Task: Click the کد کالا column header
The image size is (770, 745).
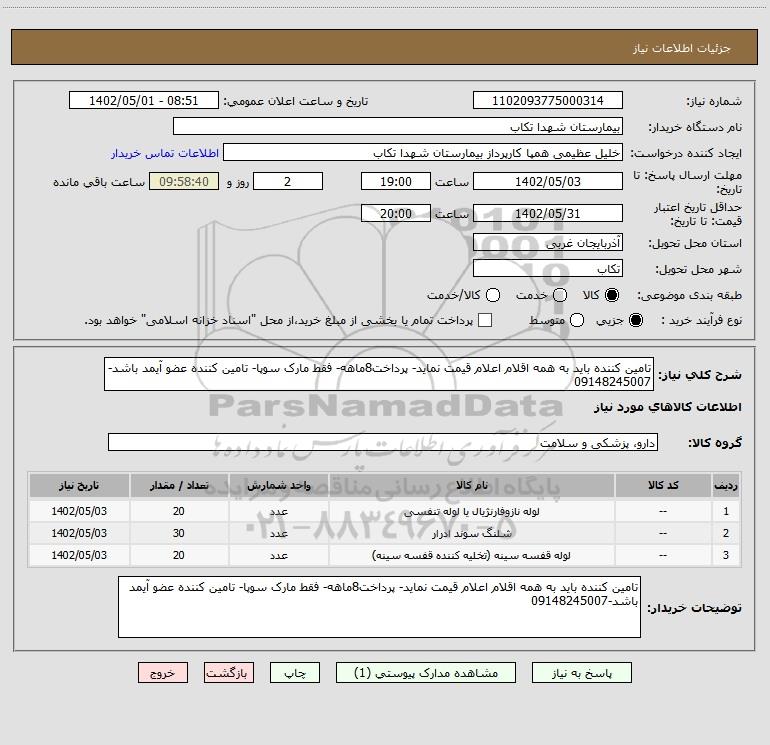Action: tap(663, 485)
